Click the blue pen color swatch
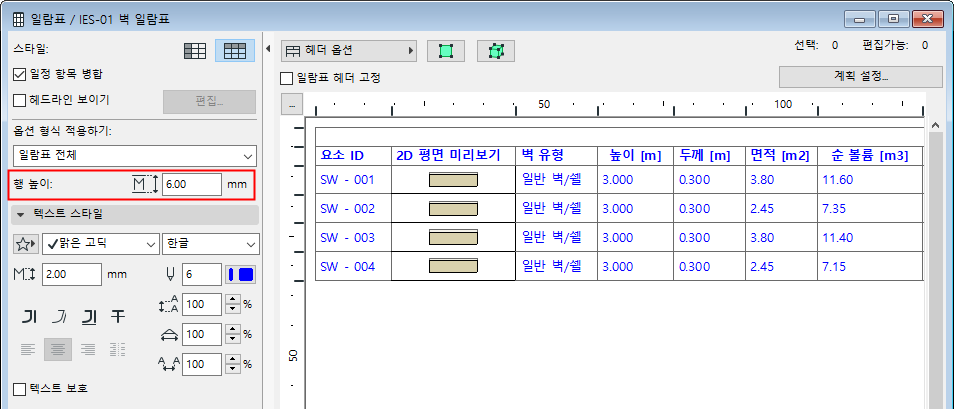 (241, 274)
